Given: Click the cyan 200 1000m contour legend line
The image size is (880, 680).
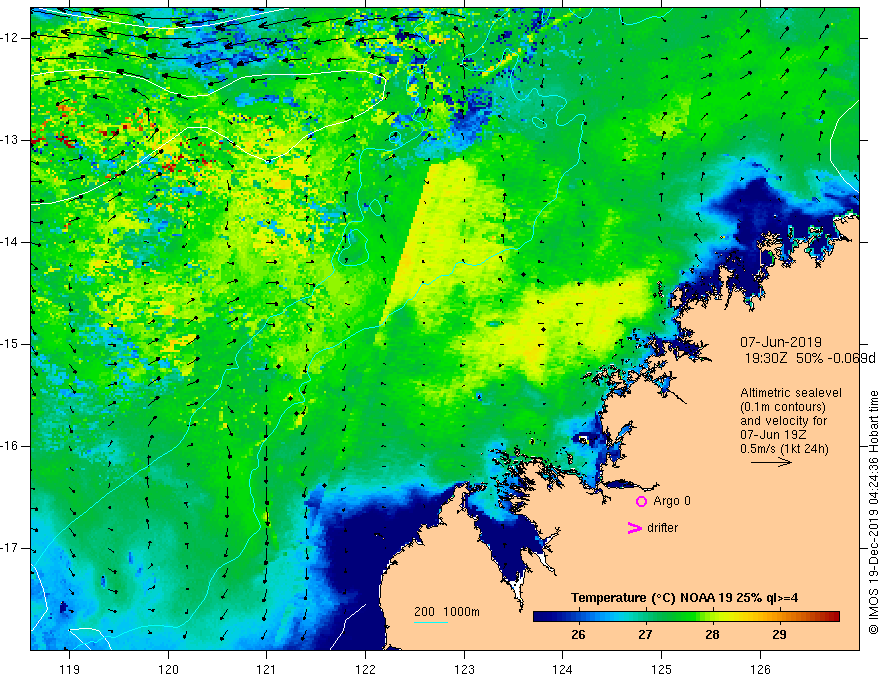Looking at the screenshot, I should click(x=431, y=622).
